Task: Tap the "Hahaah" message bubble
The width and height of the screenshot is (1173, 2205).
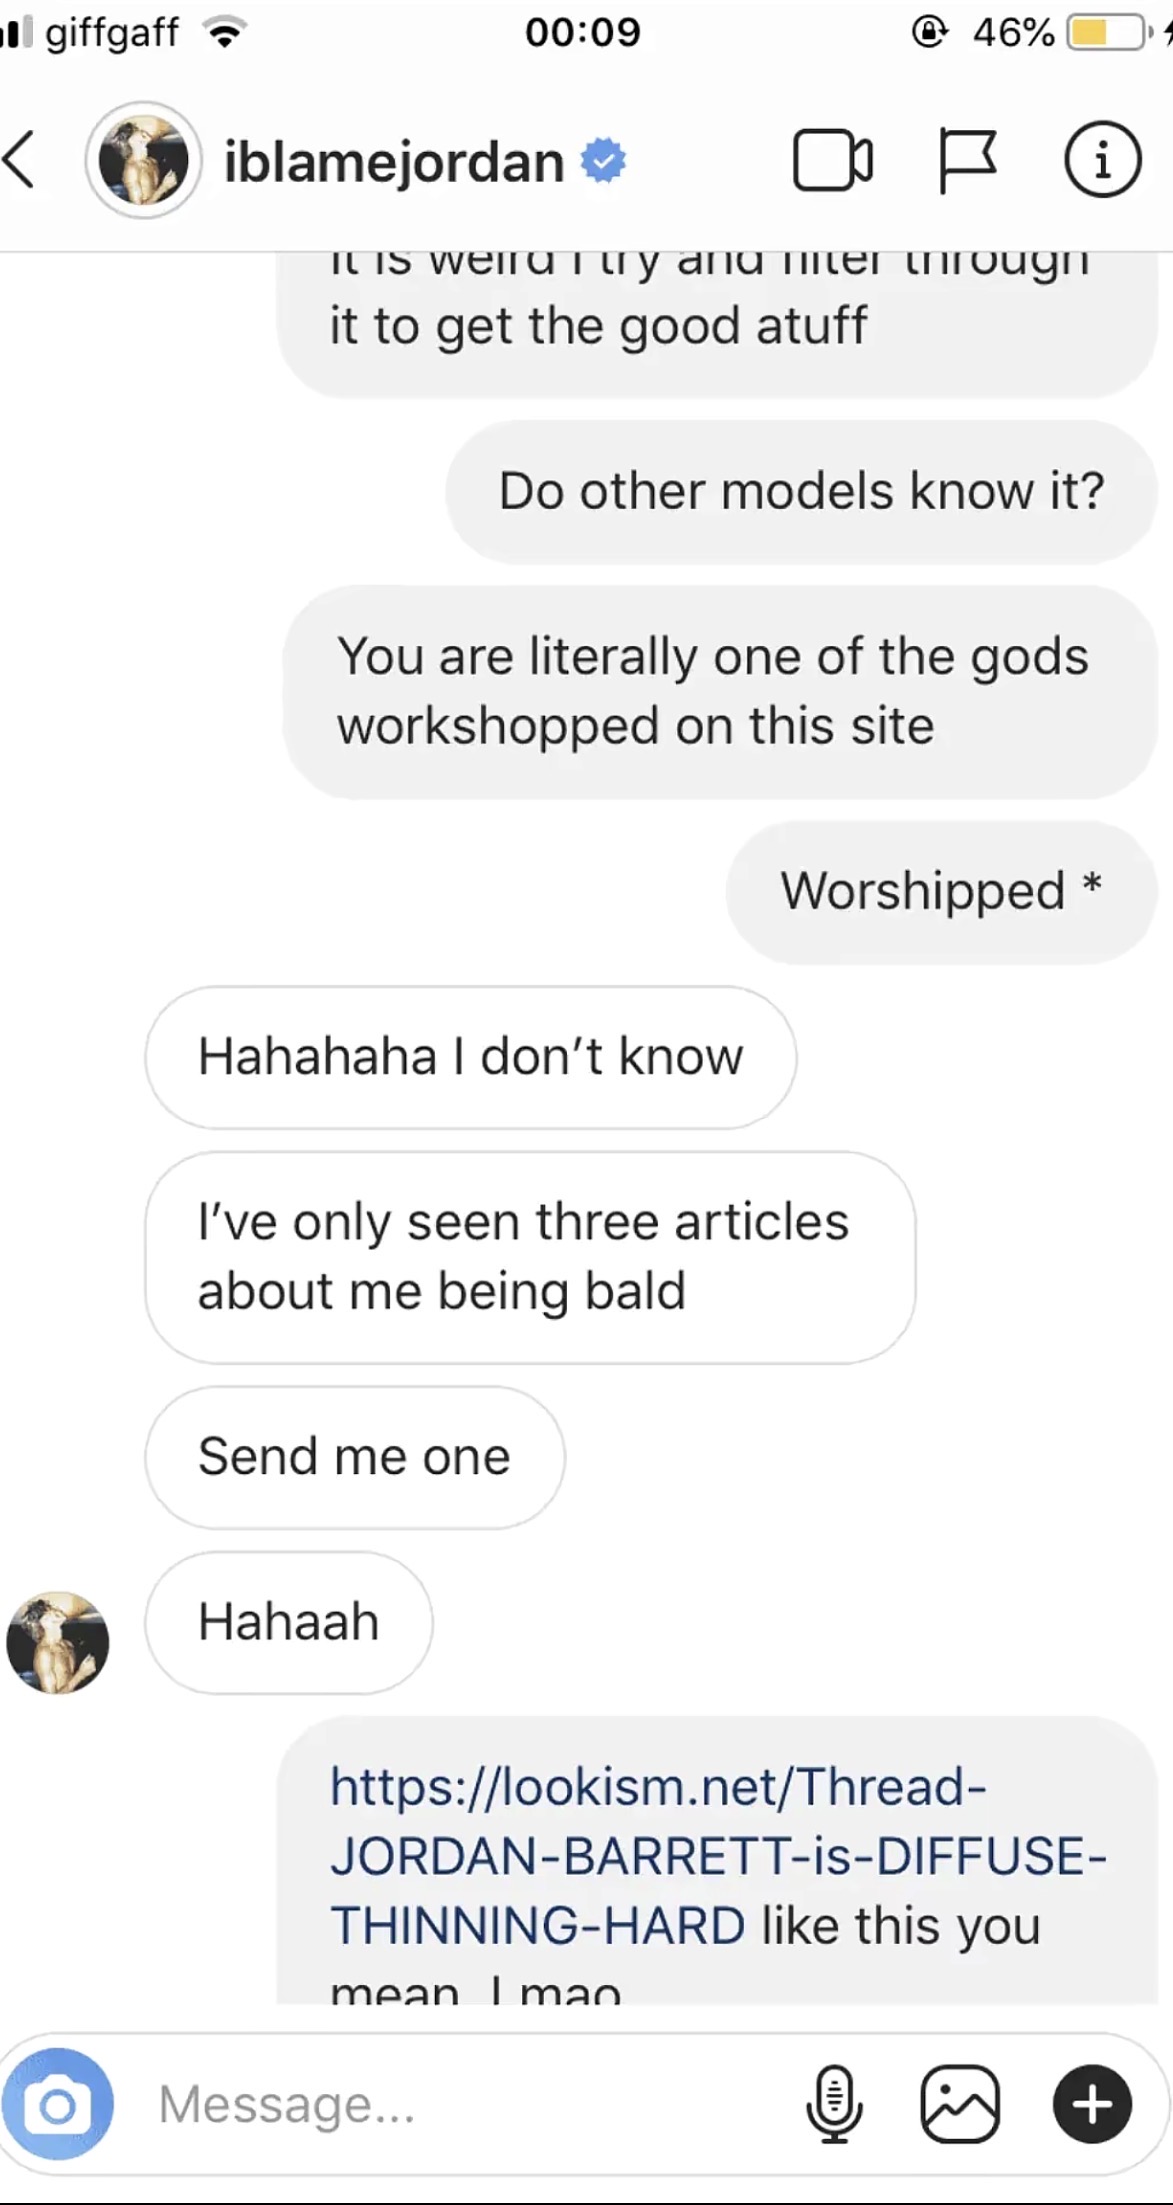Action: pyautogui.click(x=289, y=1622)
